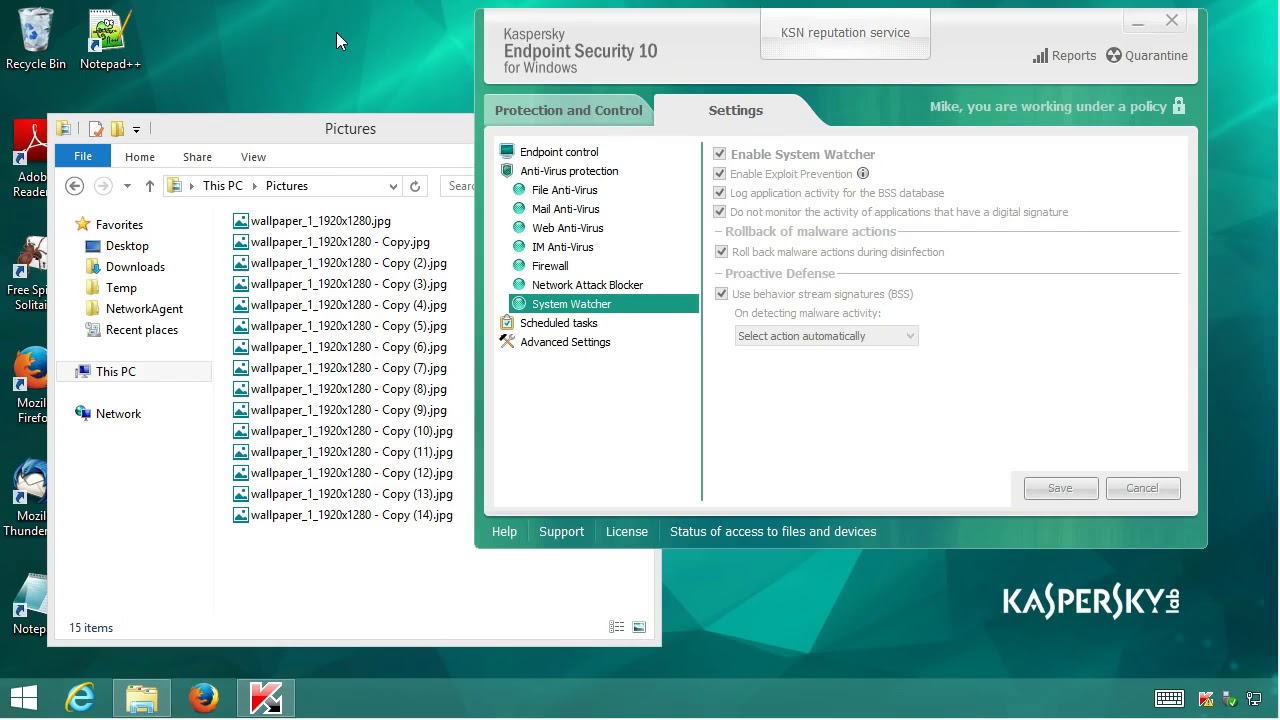Viewport: 1280px width, 720px height.
Task: Click the Explorer search box
Action: 458,186
